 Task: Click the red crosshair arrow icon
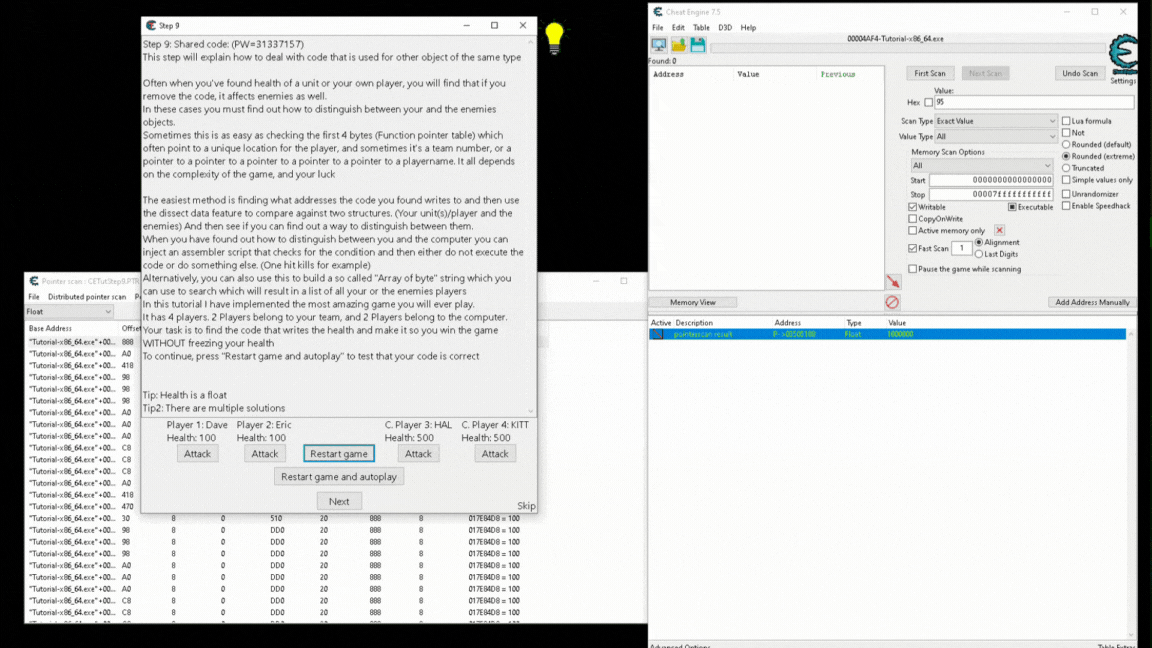(893, 283)
